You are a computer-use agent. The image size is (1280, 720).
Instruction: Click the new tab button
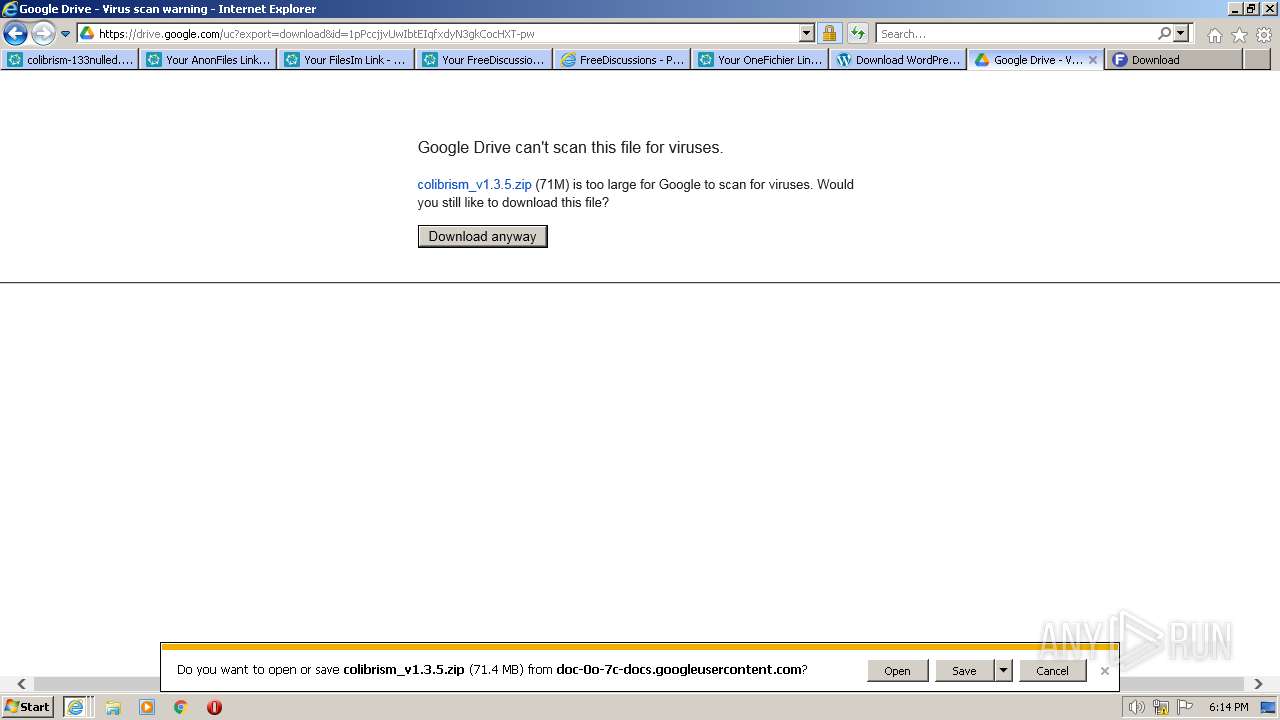coord(1257,60)
